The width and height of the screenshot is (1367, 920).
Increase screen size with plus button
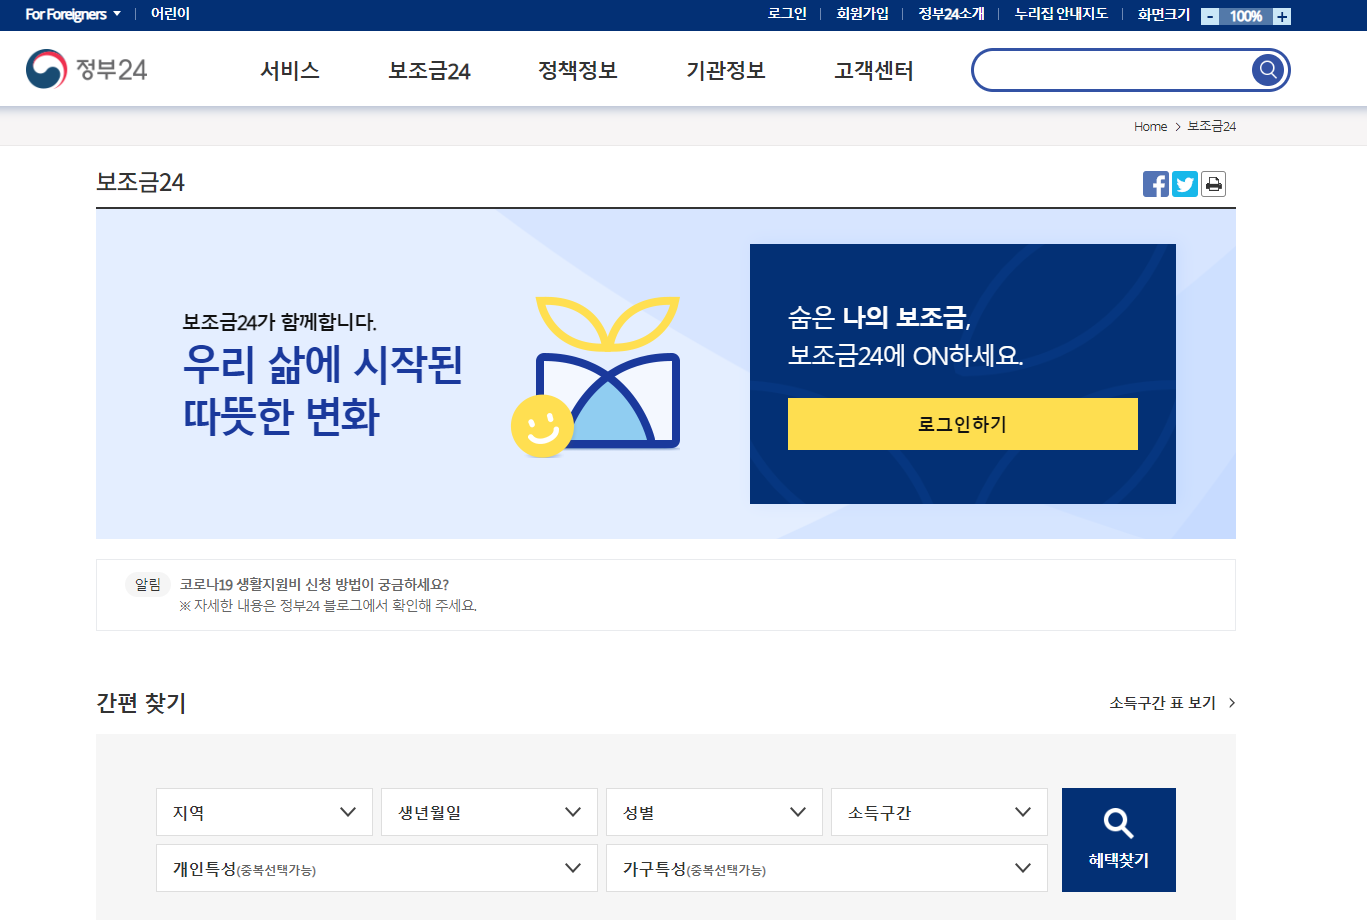pos(1282,16)
